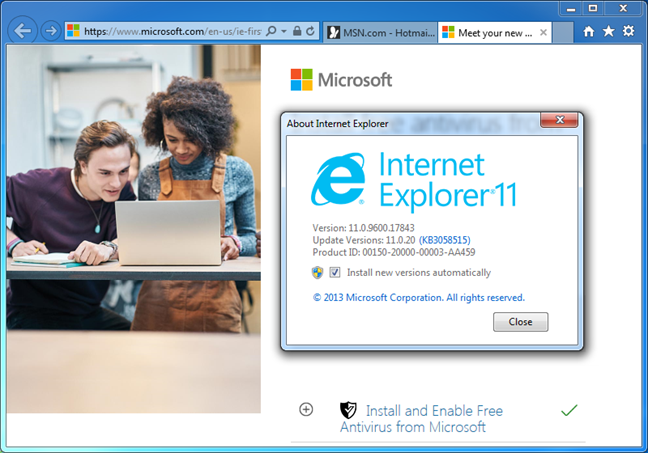Click the Microsoft favicon in the address bar
Screen dimensions: 648x453
(73, 31)
